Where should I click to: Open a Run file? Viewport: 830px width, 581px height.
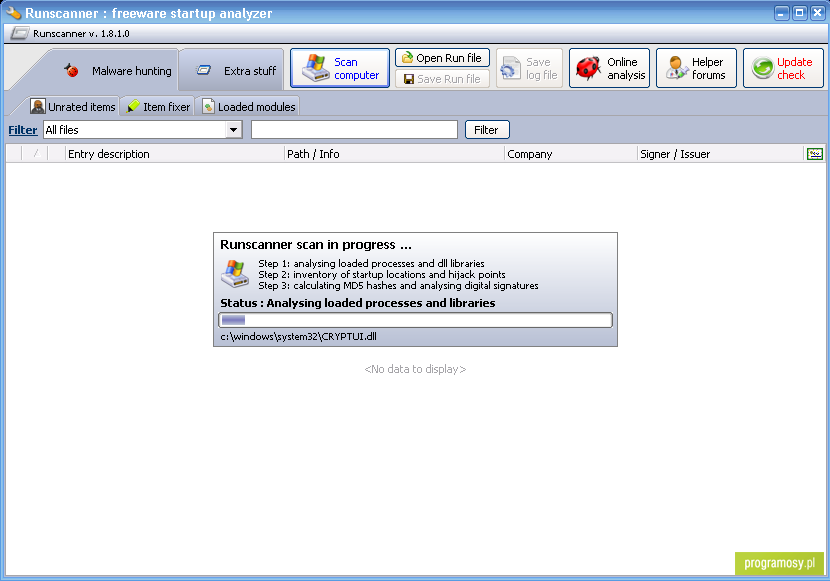point(443,58)
